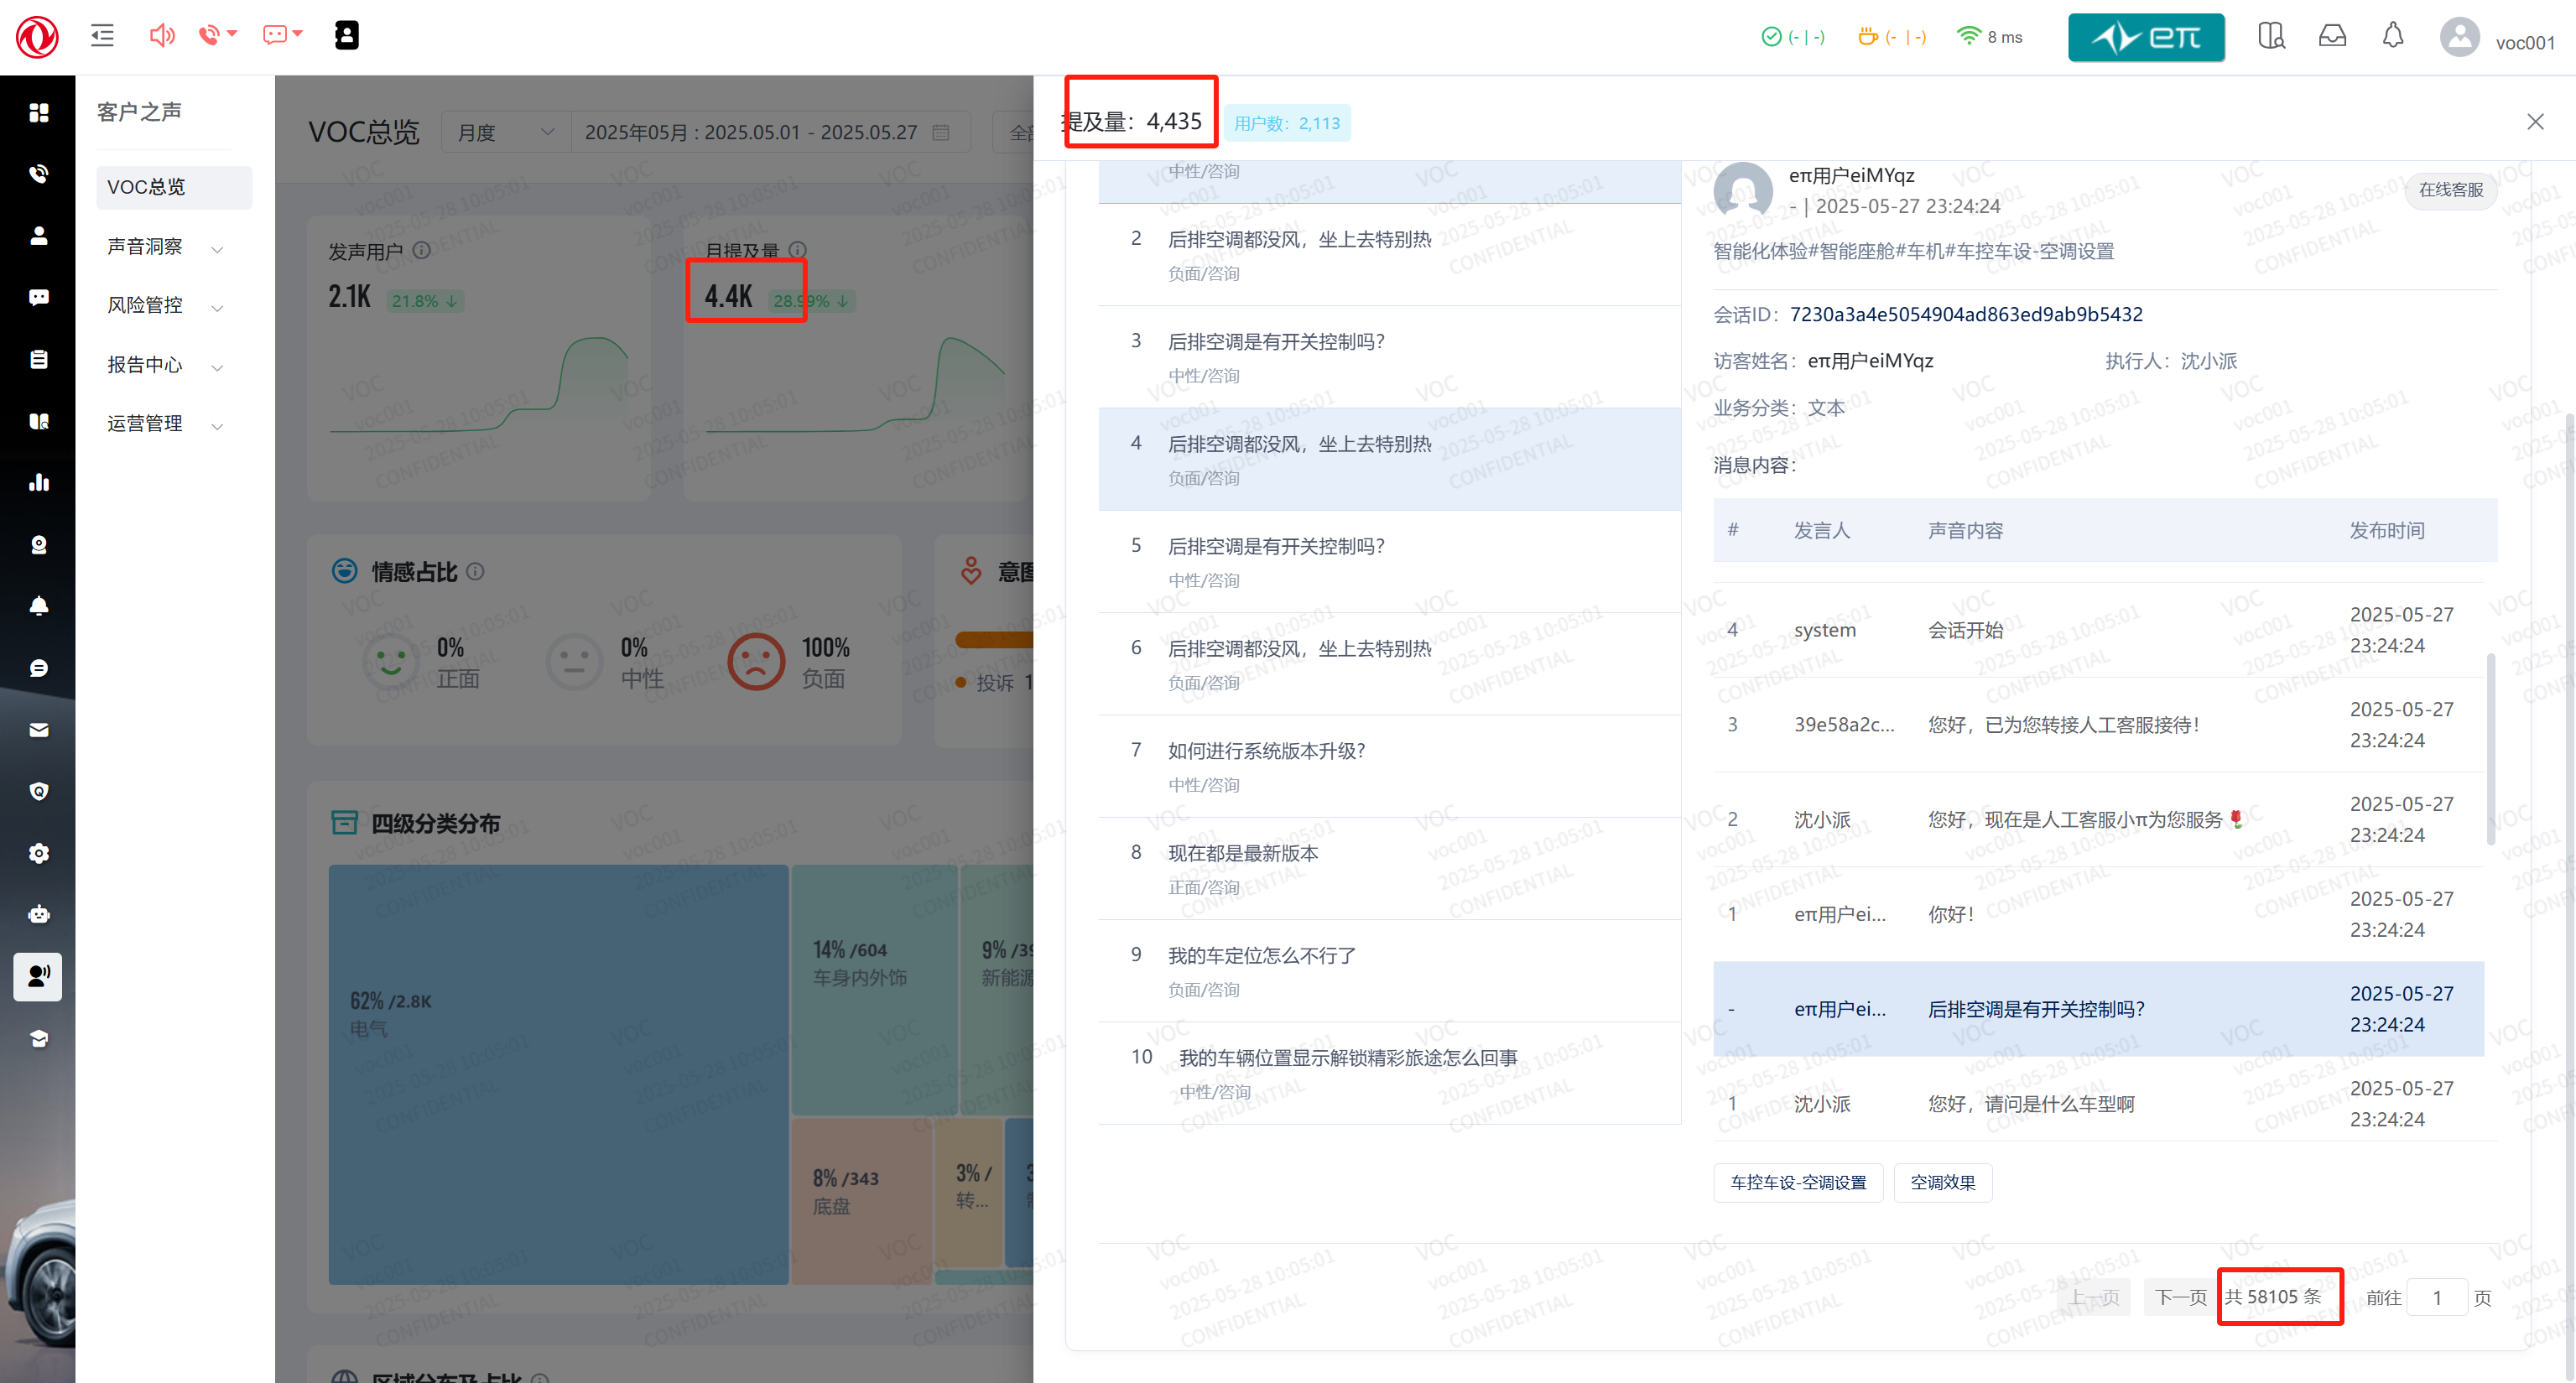Click the message table vertical scrollbar
Screen dimensions: 2576x1383
2490,749
